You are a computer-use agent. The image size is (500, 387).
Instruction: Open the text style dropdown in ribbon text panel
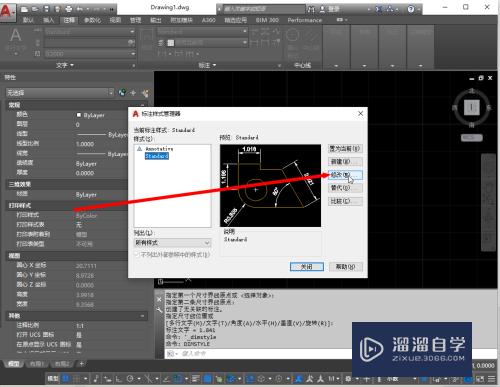click(x=90, y=32)
